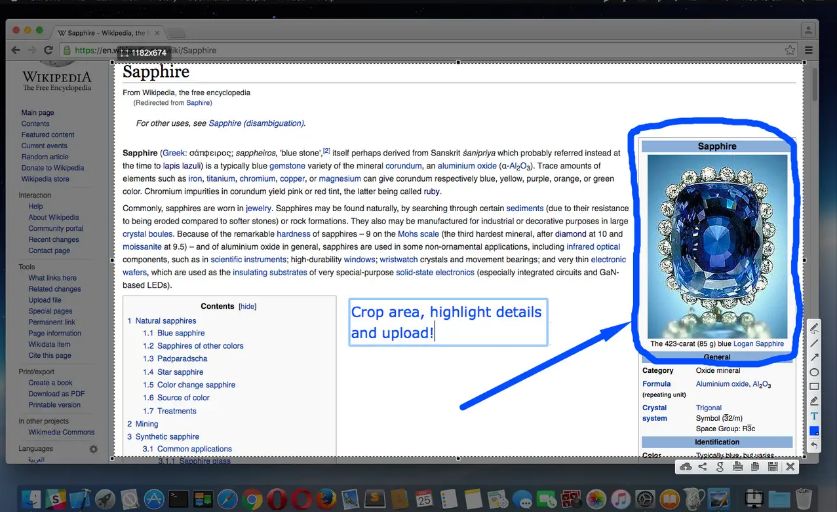
Task: Jump to Natural sapphires section
Action: point(165,321)
